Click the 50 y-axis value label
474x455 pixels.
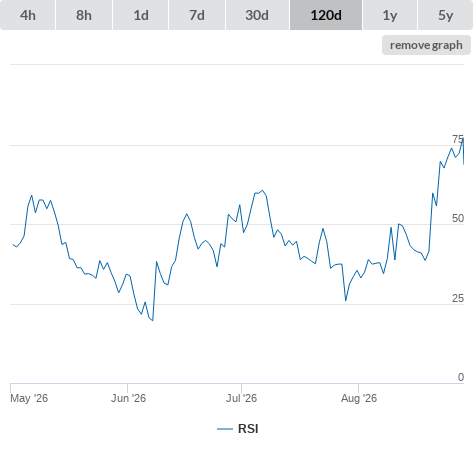tap(458, 218)
